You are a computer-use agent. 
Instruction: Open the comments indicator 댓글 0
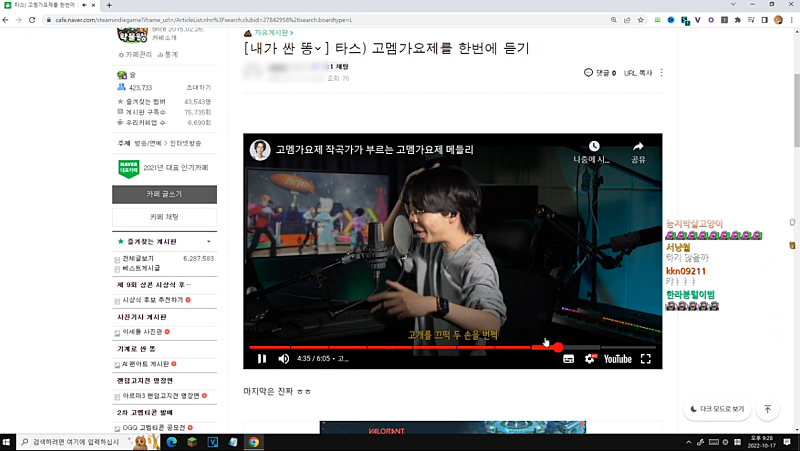point(599,73)
